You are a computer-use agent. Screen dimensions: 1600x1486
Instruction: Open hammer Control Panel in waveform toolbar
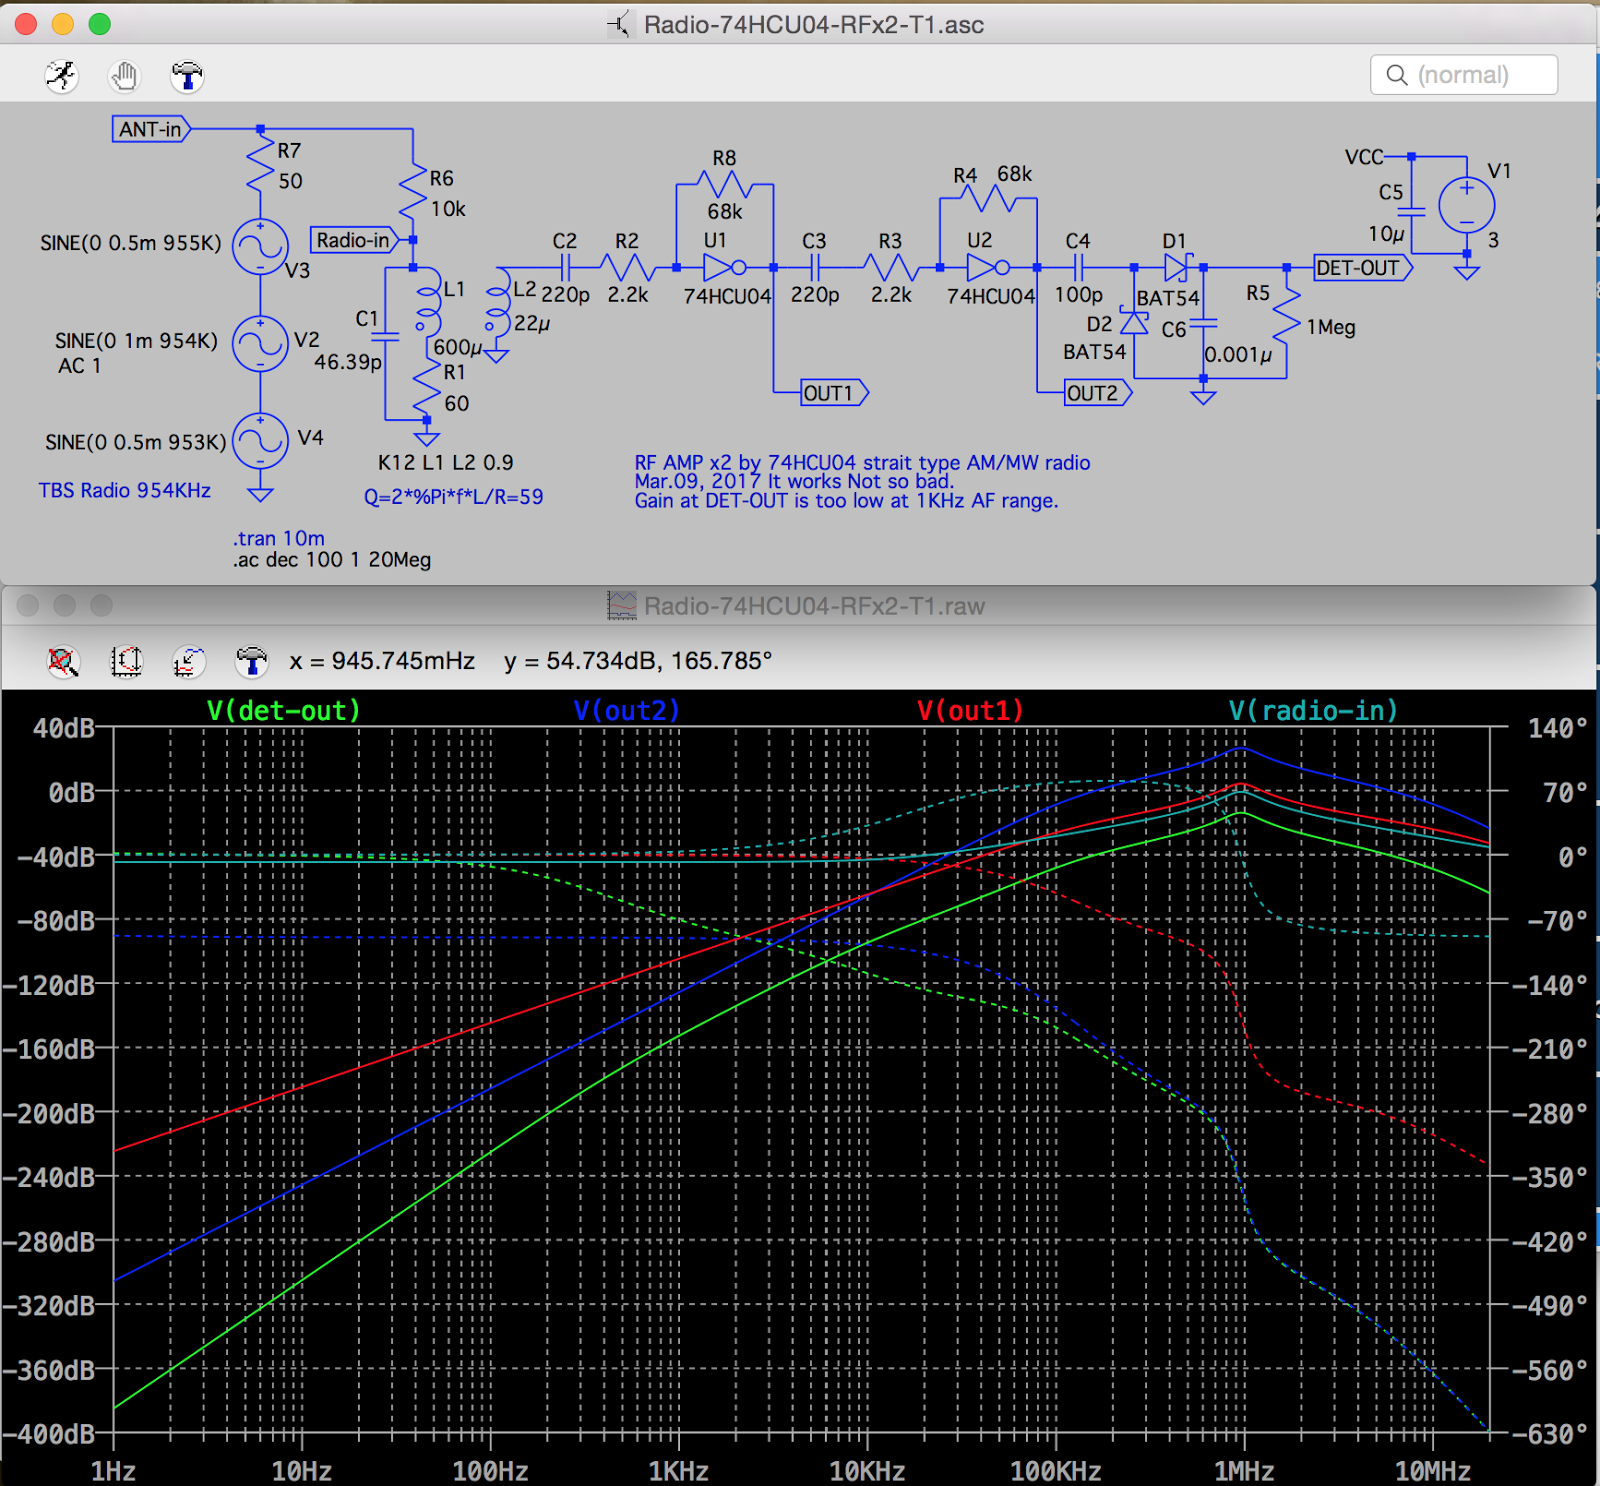coord(251,661)
